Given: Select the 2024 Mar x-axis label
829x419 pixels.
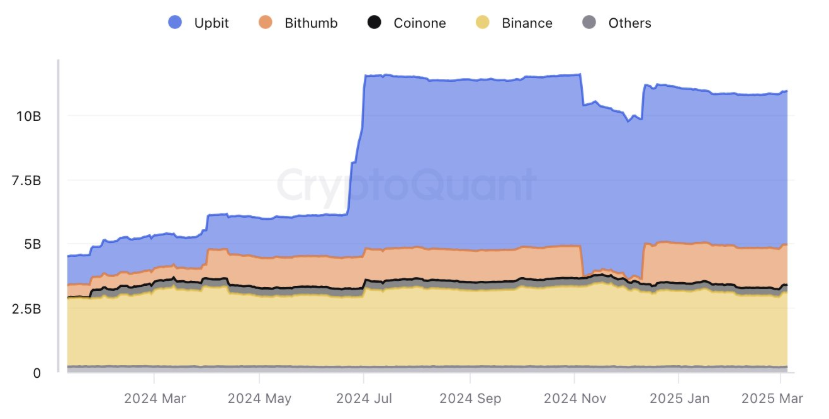Looking at the screenshot, I should 154,397.
